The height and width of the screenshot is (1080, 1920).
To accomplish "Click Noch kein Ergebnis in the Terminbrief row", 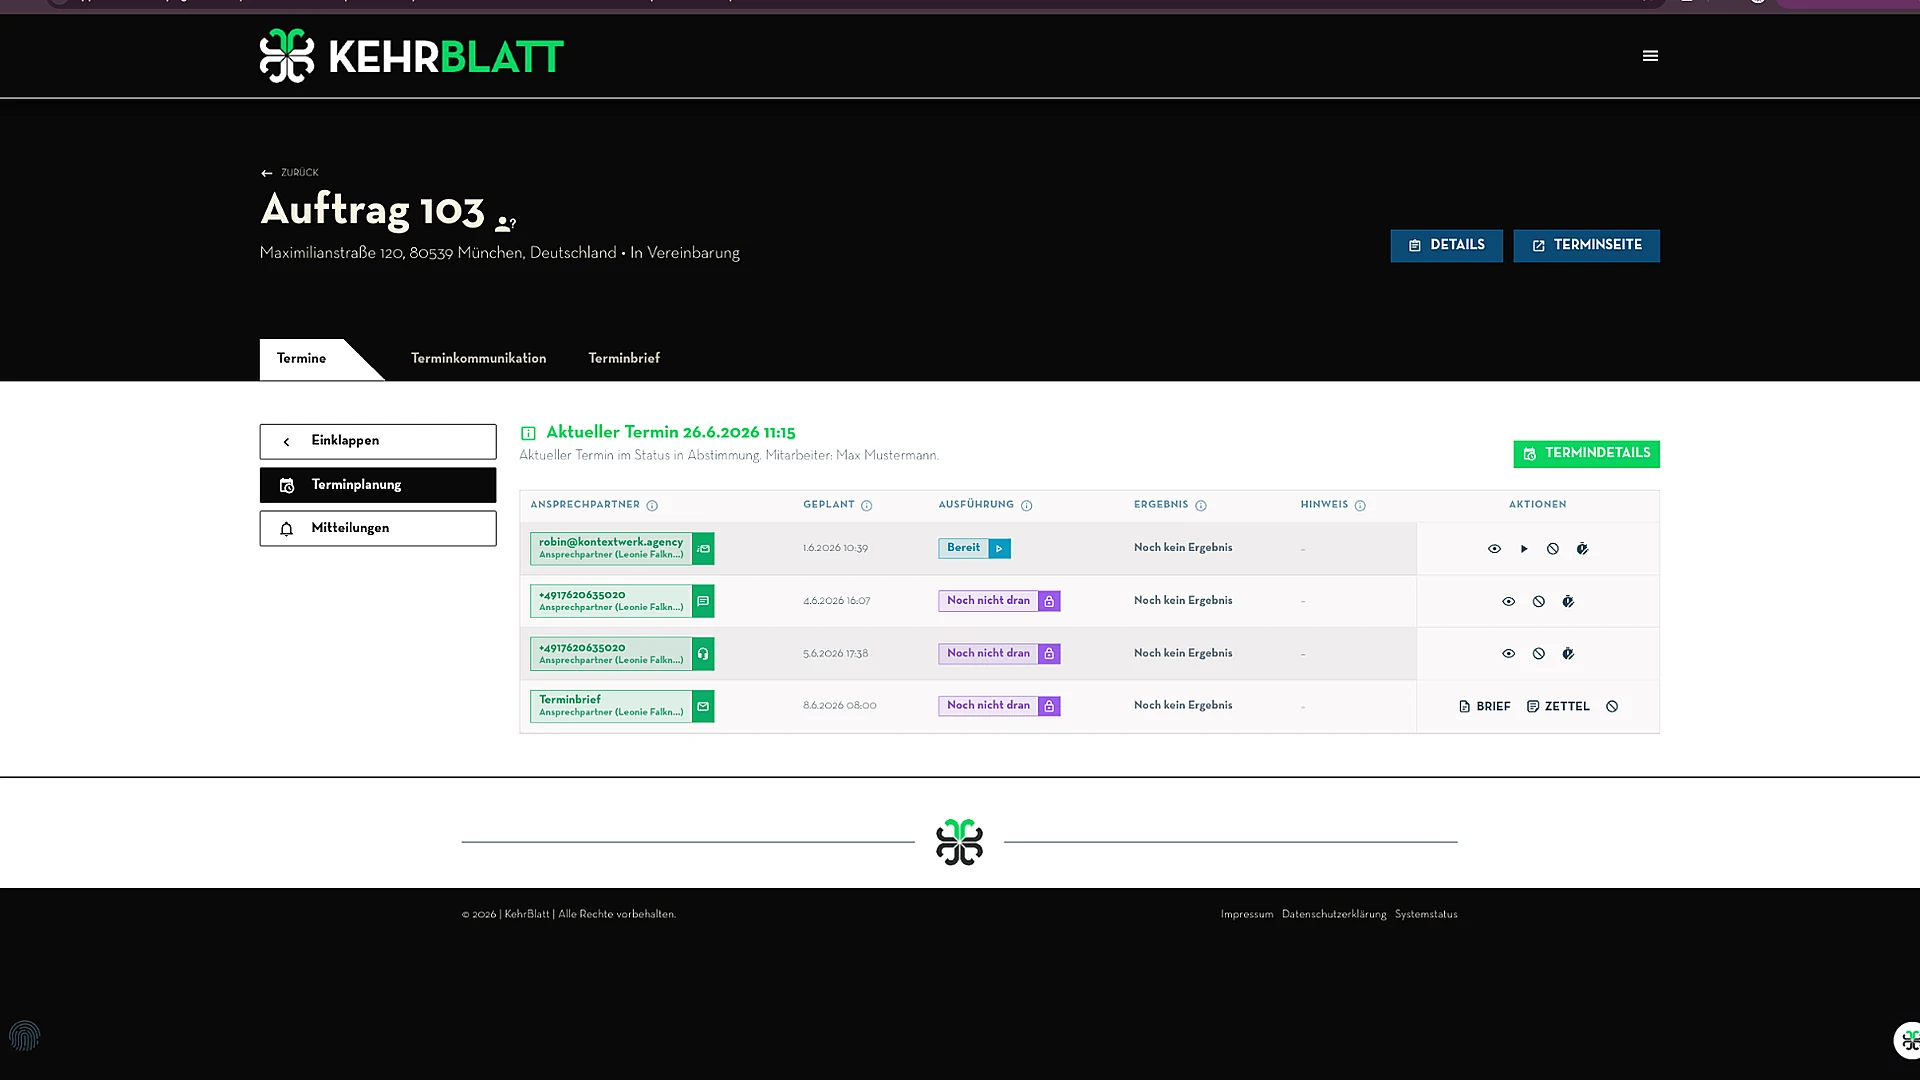I will click(1183, 706).
